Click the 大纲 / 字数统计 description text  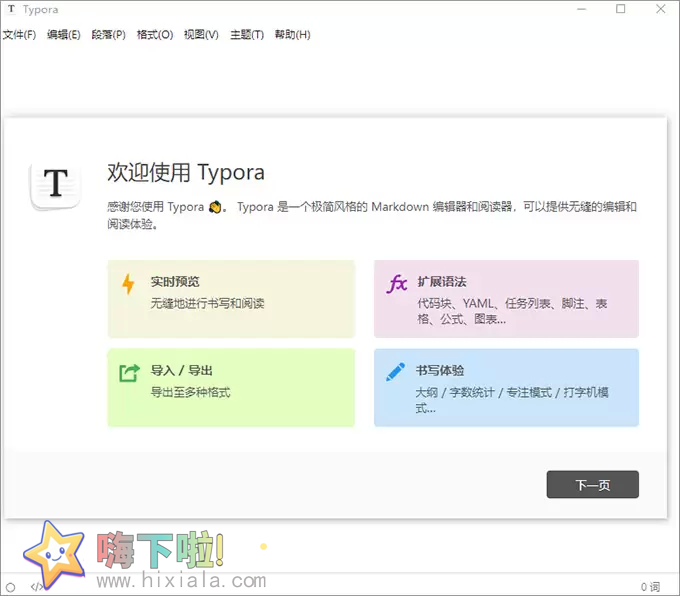coord(512,400)
